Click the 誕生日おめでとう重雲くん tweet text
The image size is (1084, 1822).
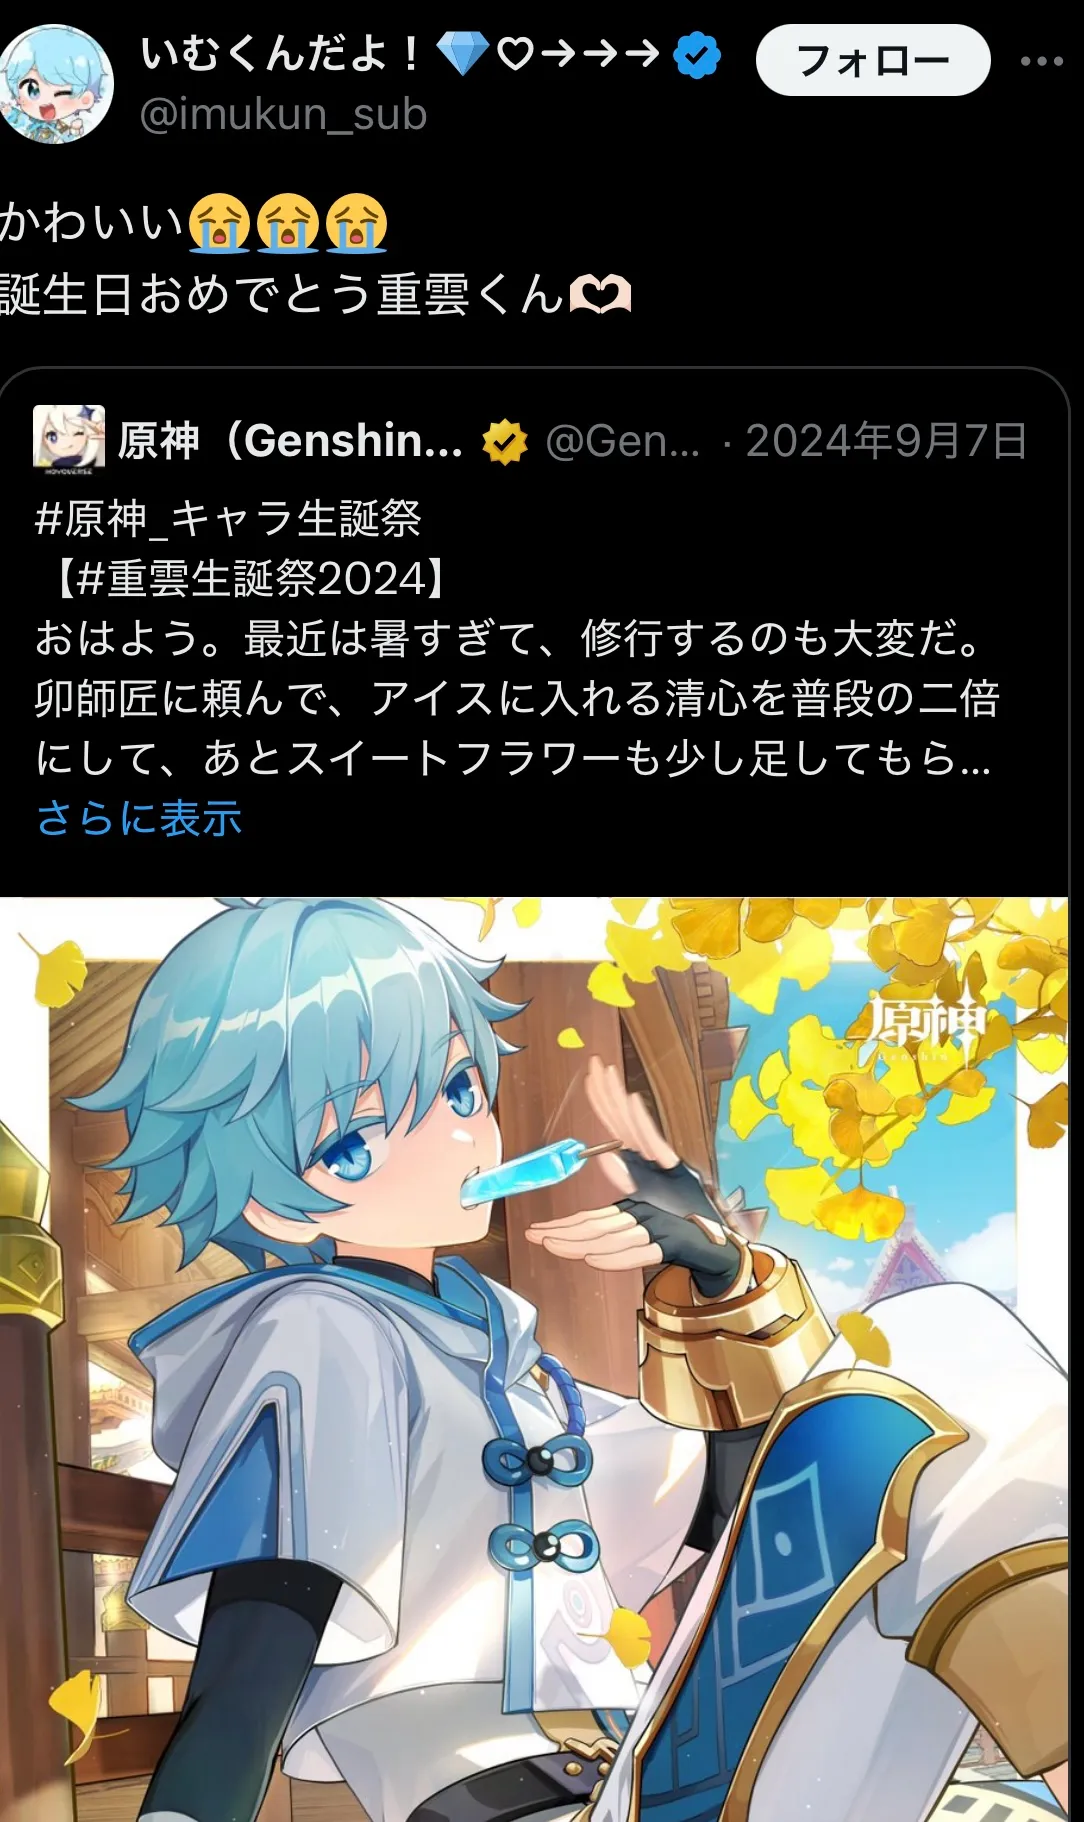(282, 295)
